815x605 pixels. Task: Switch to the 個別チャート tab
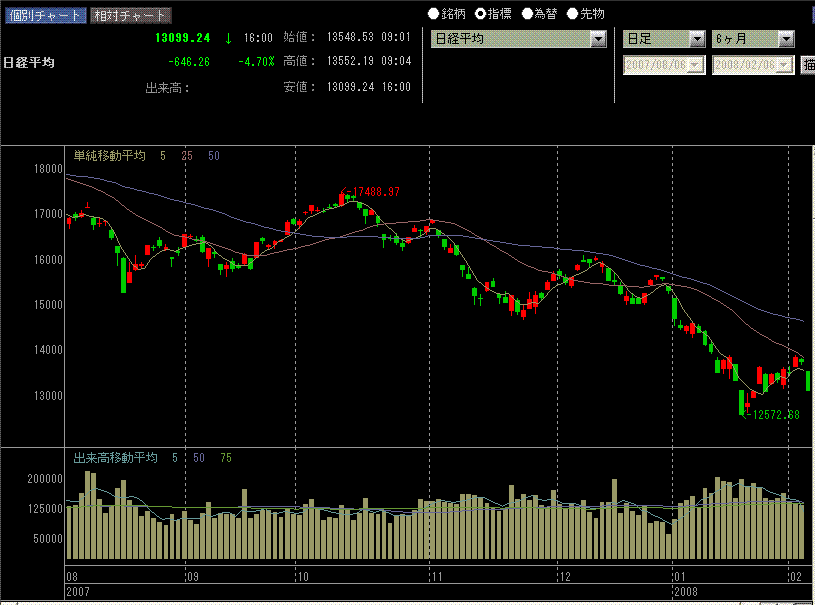click(43, 15)
